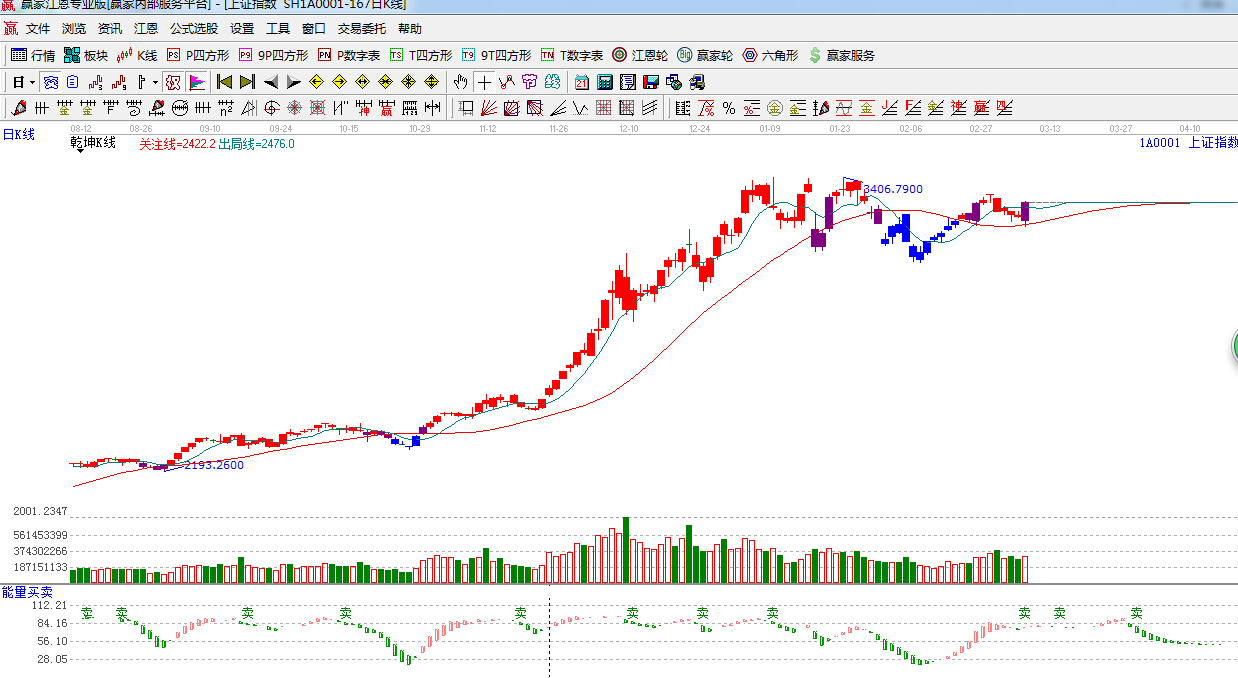Jump to first bar with skip-to-start arrow
The image size is (1238, 678).
pos(224,82)
